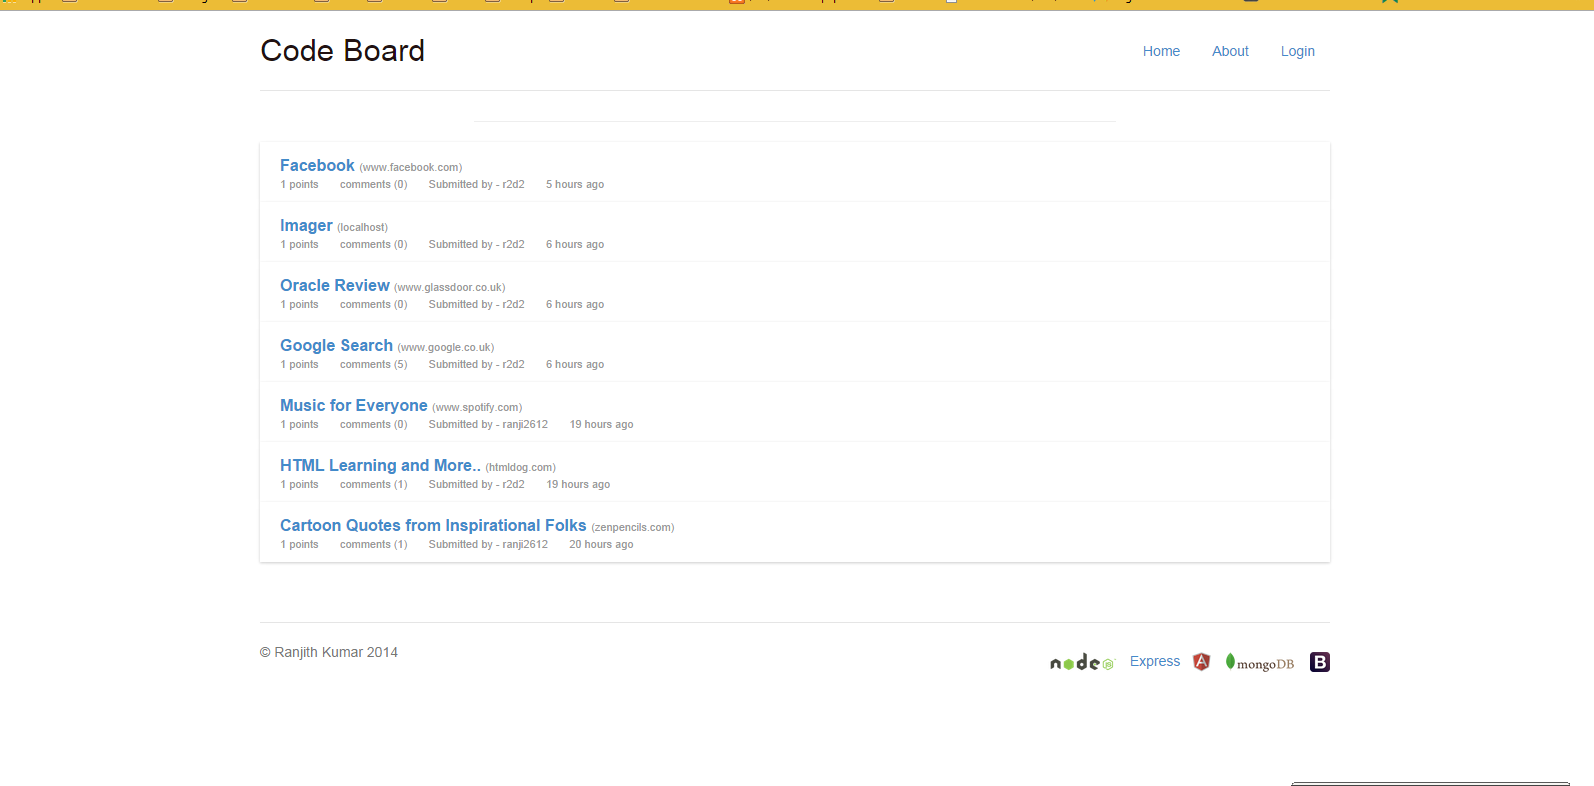1594x786 pixels.
Task: View comments (0) for Music for Everyone
Action: 374,424
